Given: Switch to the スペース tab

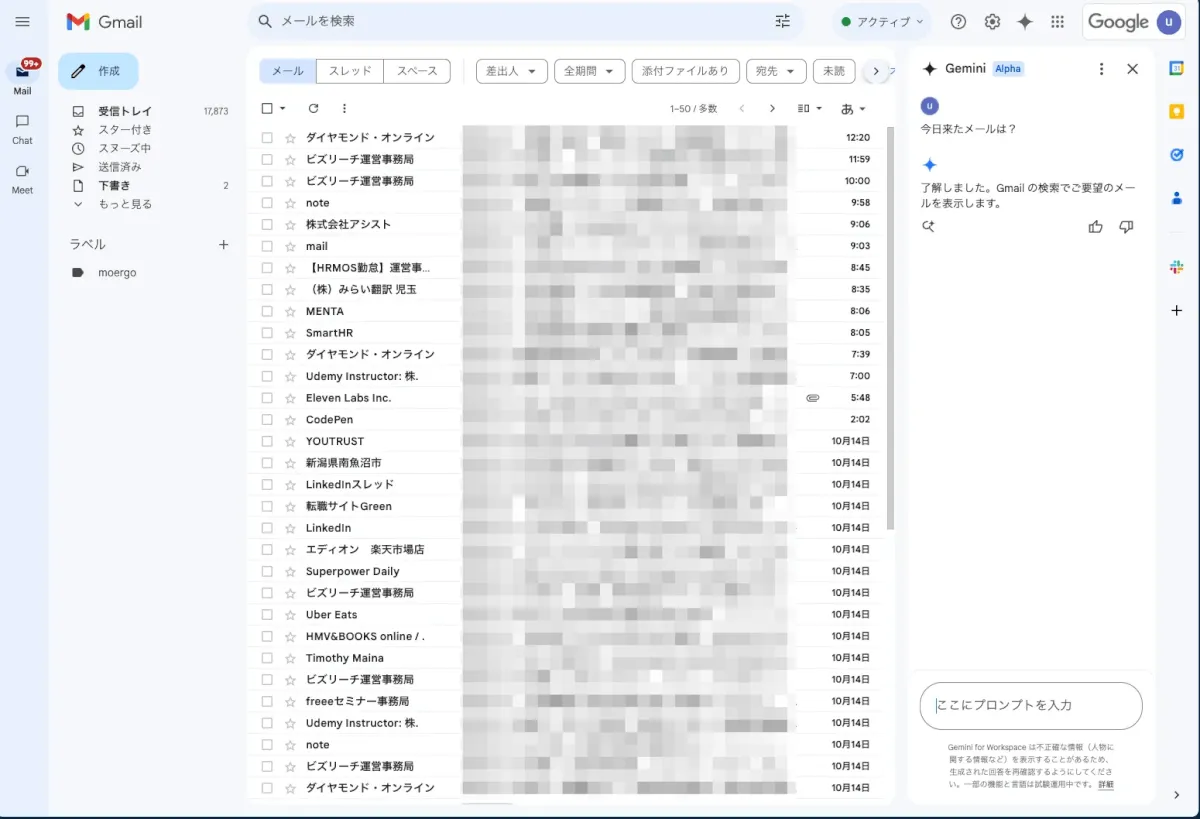Looking at the screenshot, I should (417, 71).
